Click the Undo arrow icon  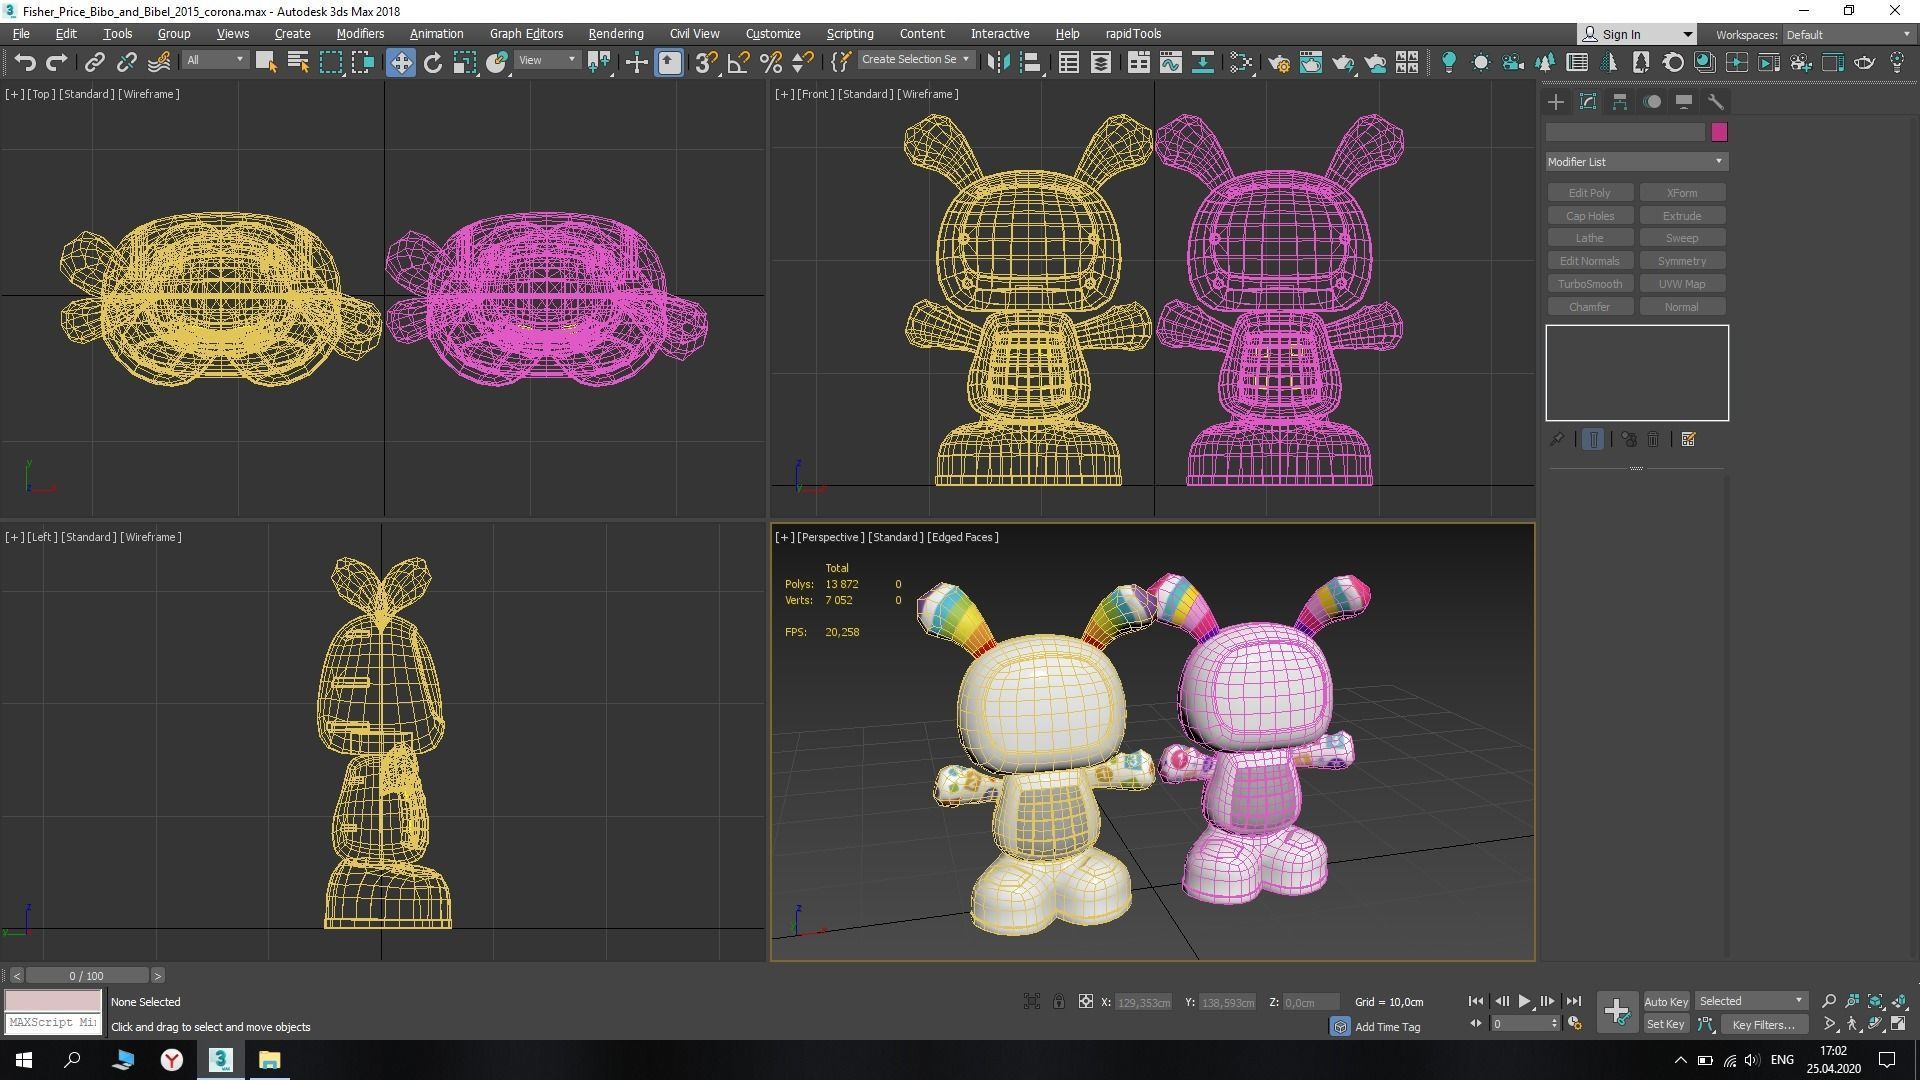(24, 63)
